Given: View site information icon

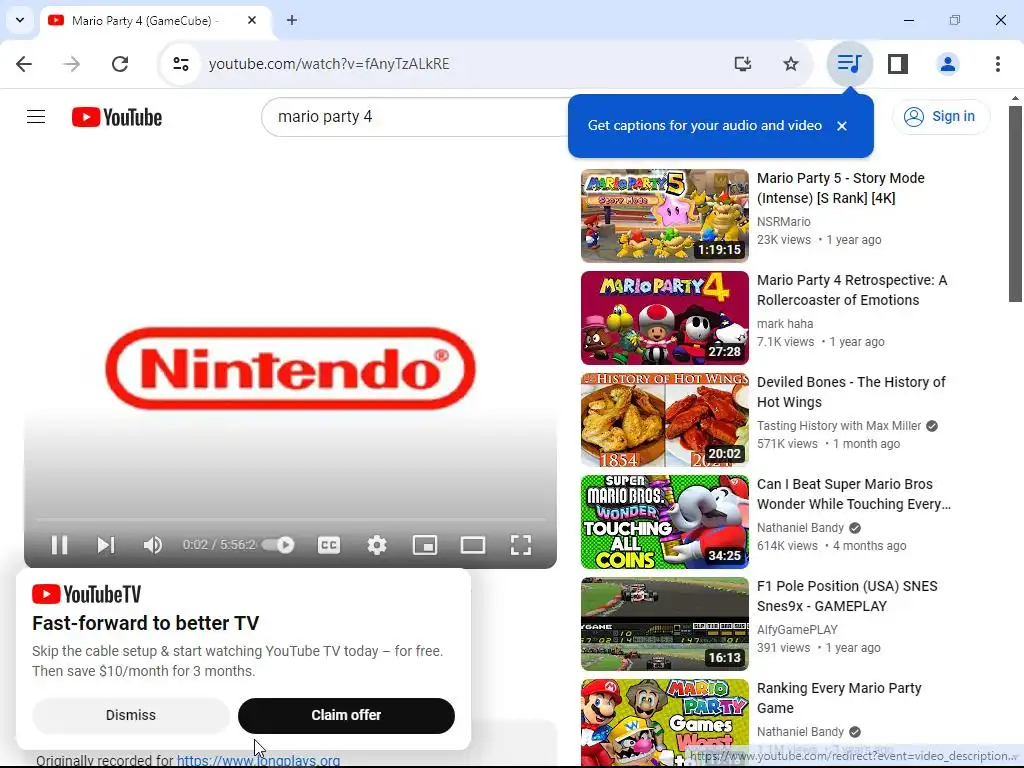Looking at the screenshot, I should click(181, 63).
